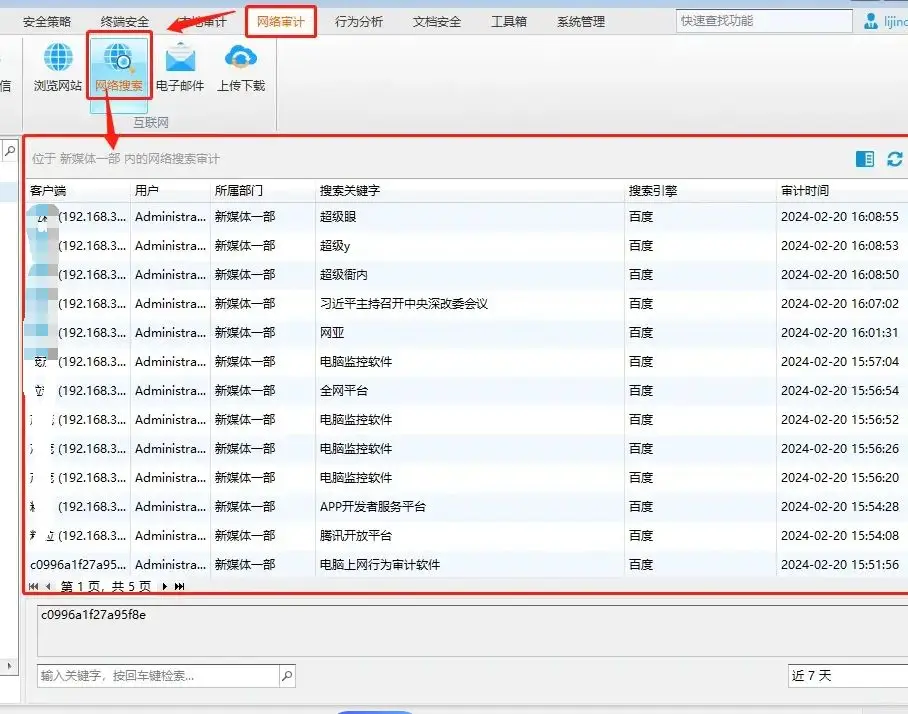Open the 浏览网站 audit icon
The height and width of the screenshot is (714, 908).
(58, 66)
